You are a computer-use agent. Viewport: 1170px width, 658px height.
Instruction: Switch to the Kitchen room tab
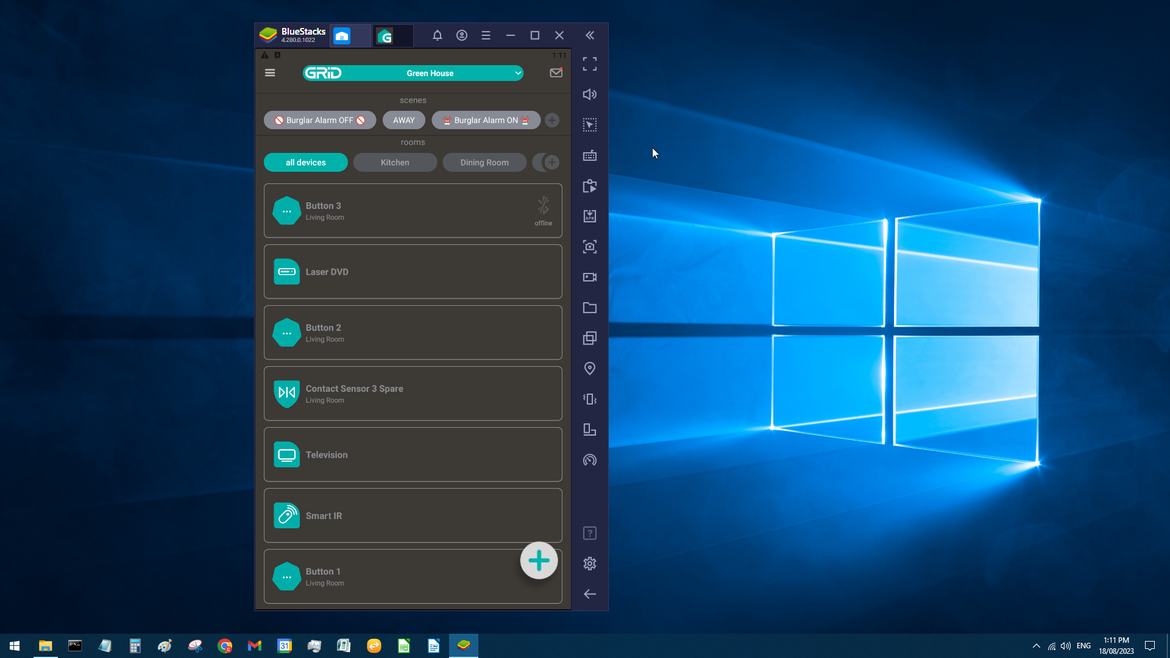point(395,162)
